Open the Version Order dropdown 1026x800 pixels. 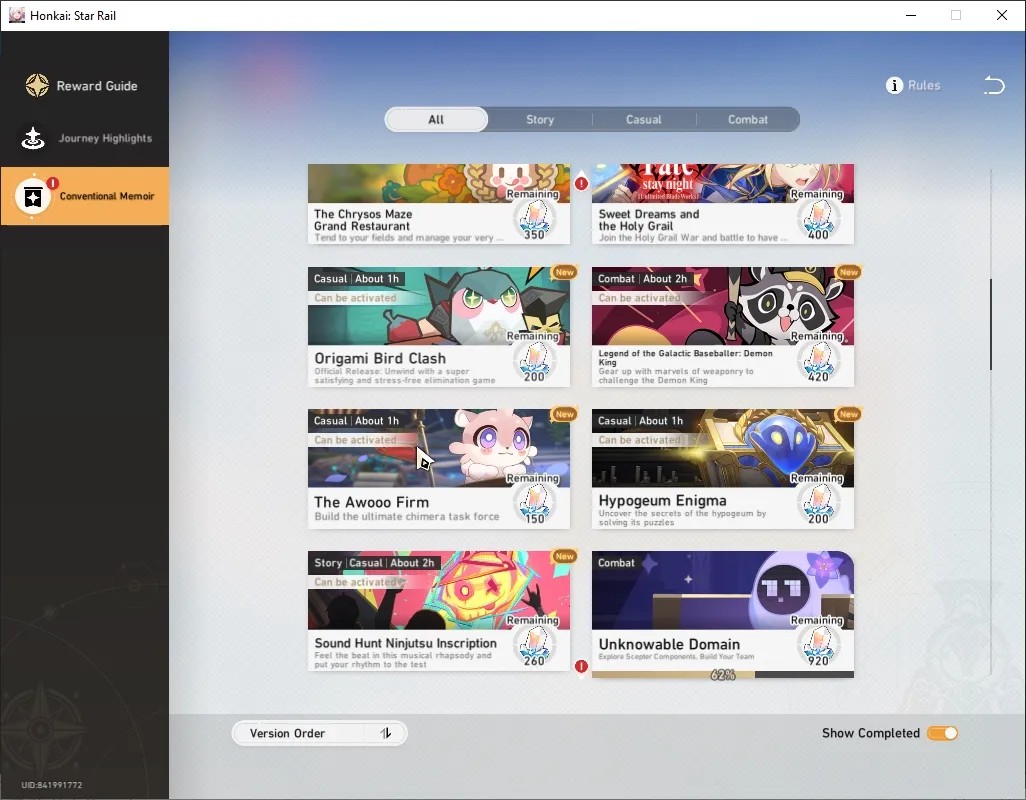319,733
